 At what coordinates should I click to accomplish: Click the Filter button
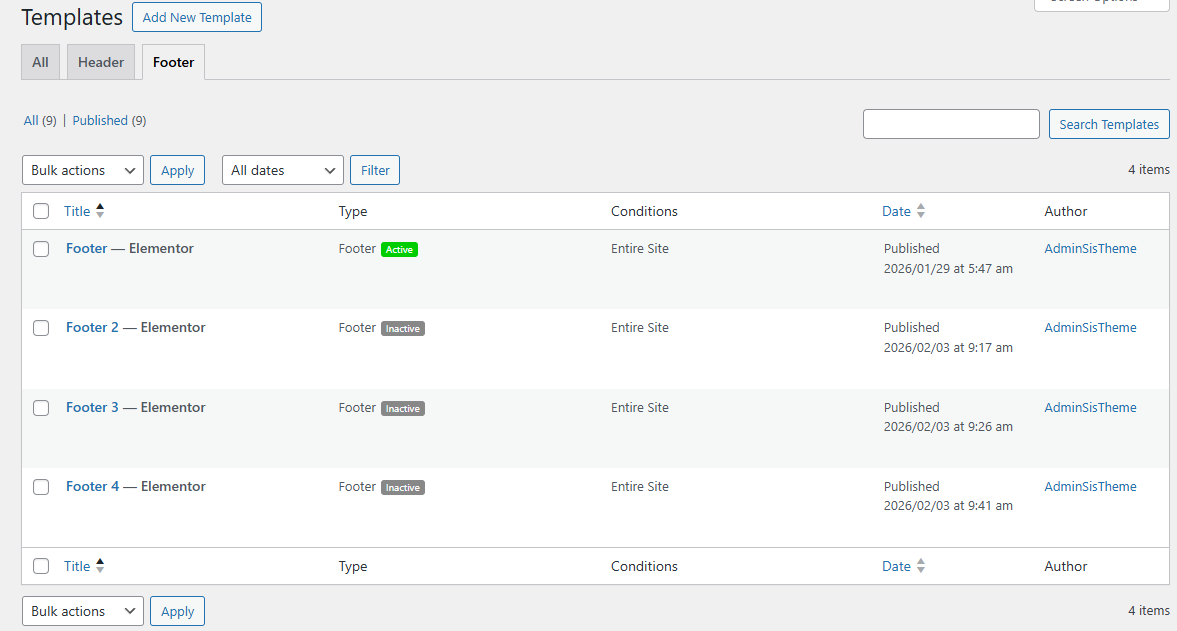pos(374,170)
